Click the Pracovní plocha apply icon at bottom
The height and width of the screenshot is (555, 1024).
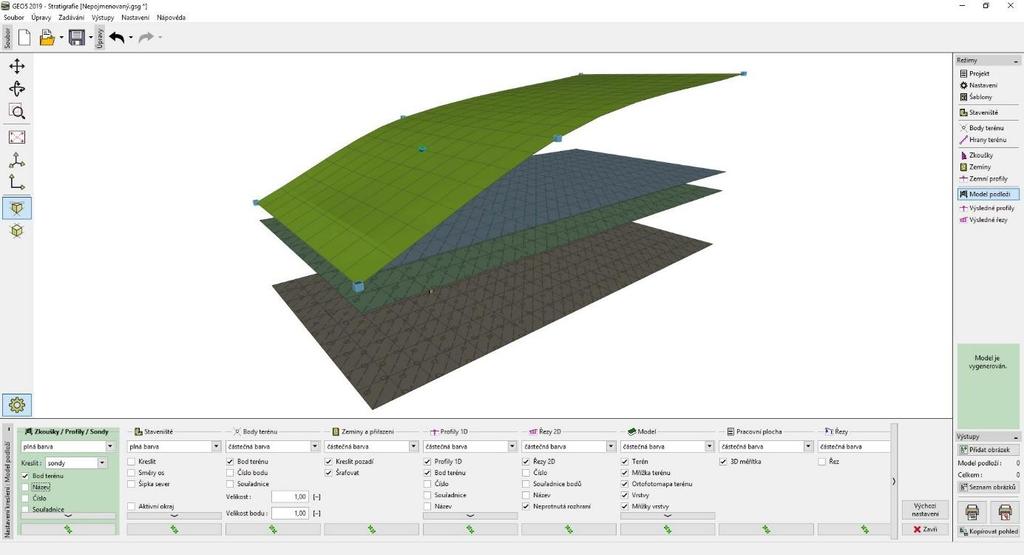766,530
